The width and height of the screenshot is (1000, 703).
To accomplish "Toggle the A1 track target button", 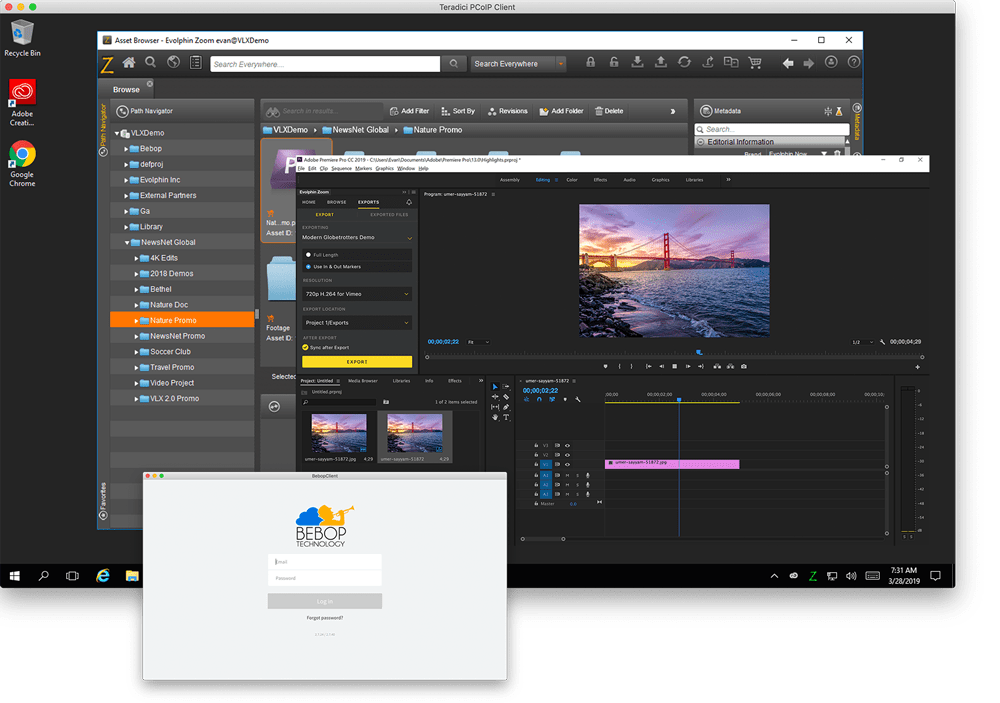I will click(x=545, y=475).
